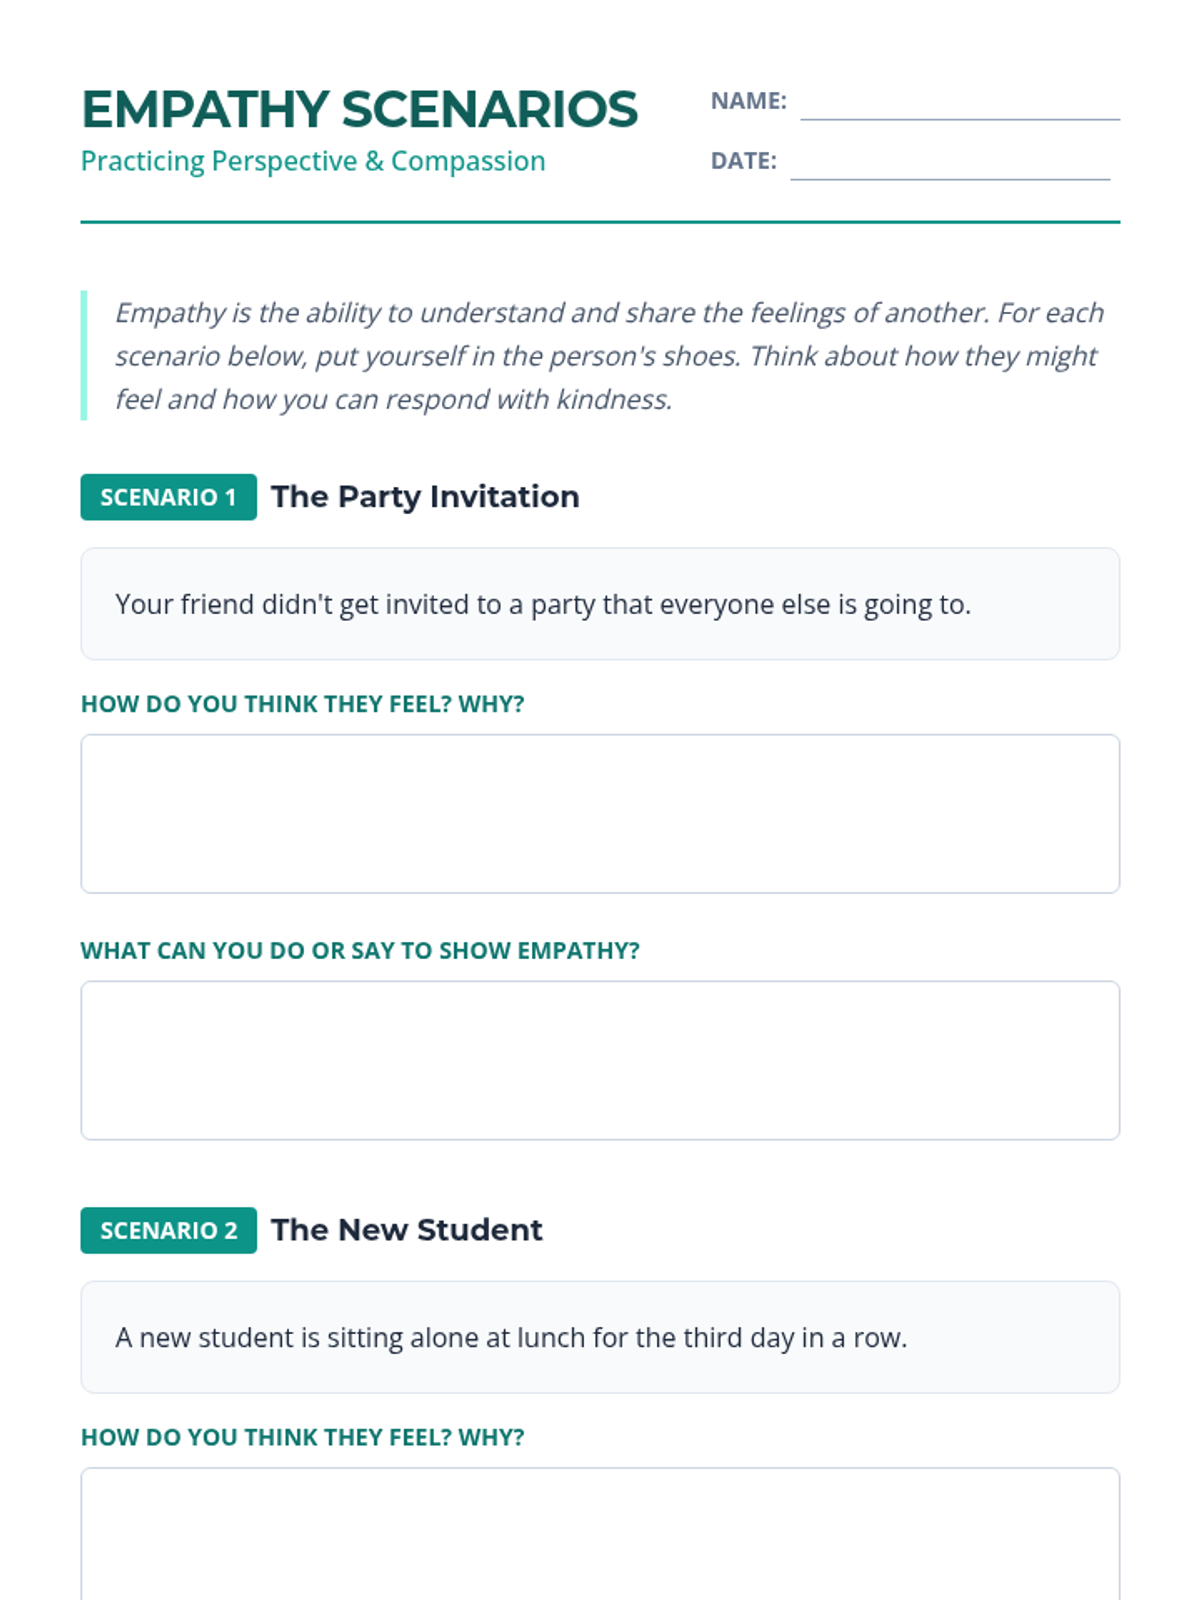Click Scenario 1's 'How do you think they feel?' label
The image size is (1200, 1600).
point(302,704)
